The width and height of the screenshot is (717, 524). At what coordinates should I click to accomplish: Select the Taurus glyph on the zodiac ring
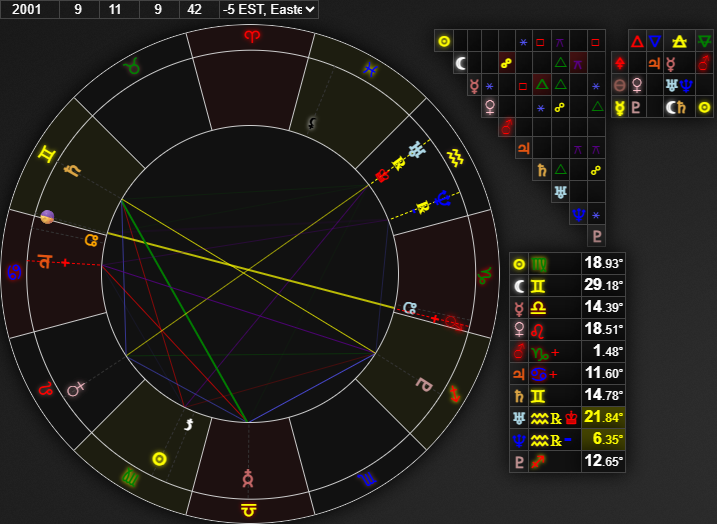pos(131,67)
